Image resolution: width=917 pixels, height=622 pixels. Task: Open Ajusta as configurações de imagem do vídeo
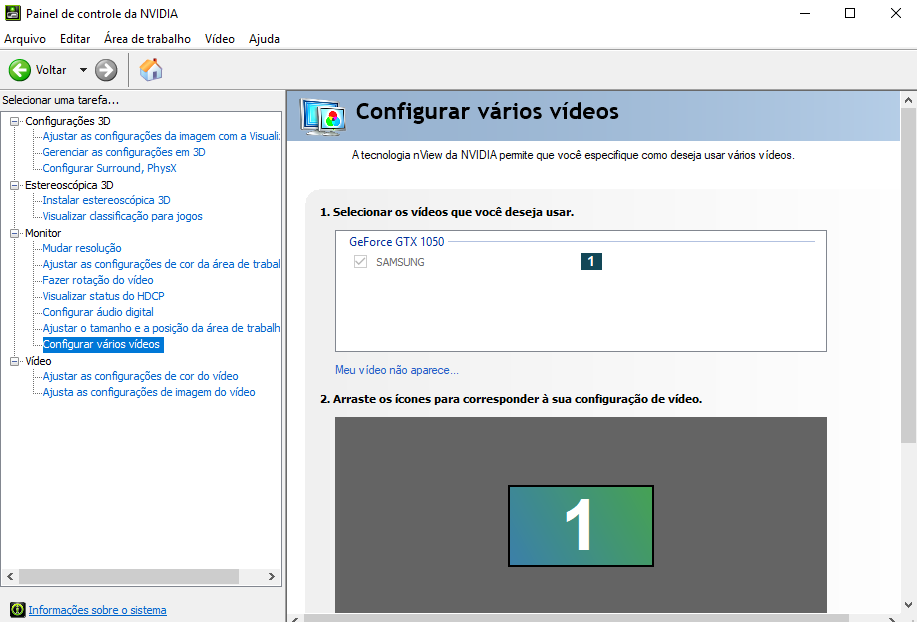[x=149, y=392]
